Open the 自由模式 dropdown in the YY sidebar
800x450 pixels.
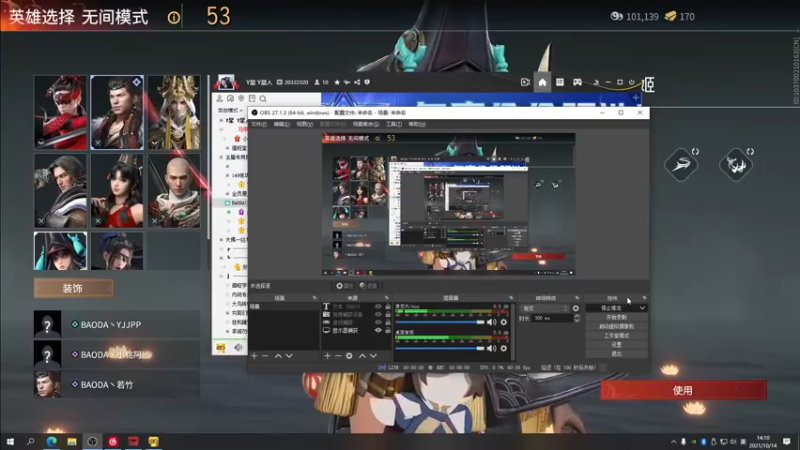(x=230, y=110)
